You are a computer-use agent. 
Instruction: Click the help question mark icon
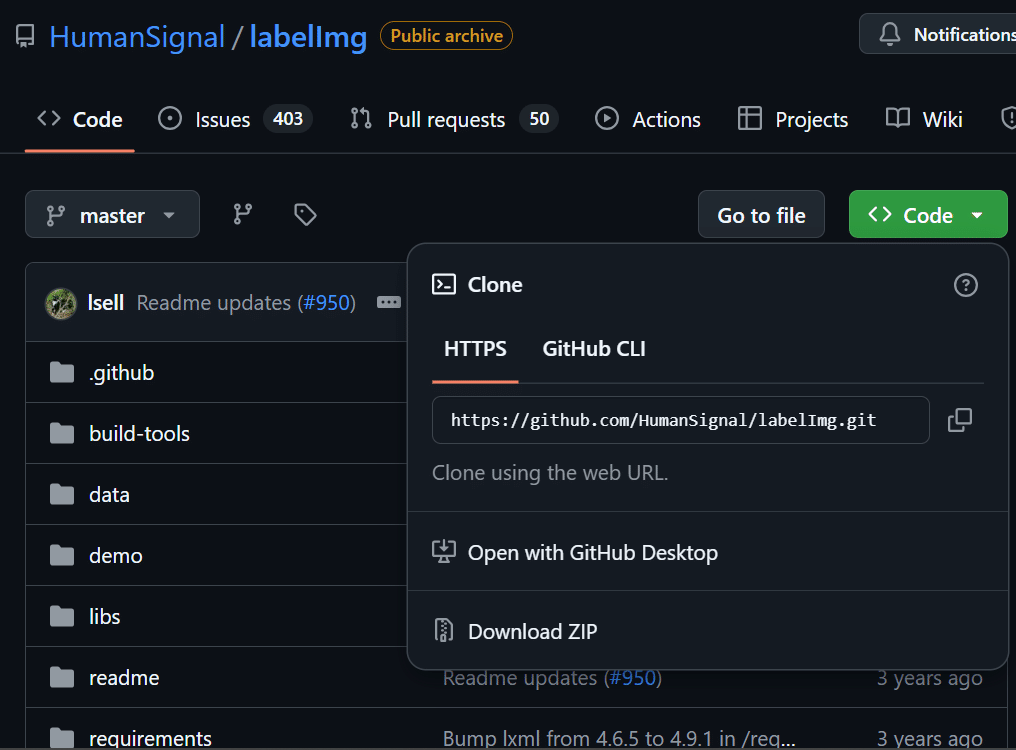(965, 285)
